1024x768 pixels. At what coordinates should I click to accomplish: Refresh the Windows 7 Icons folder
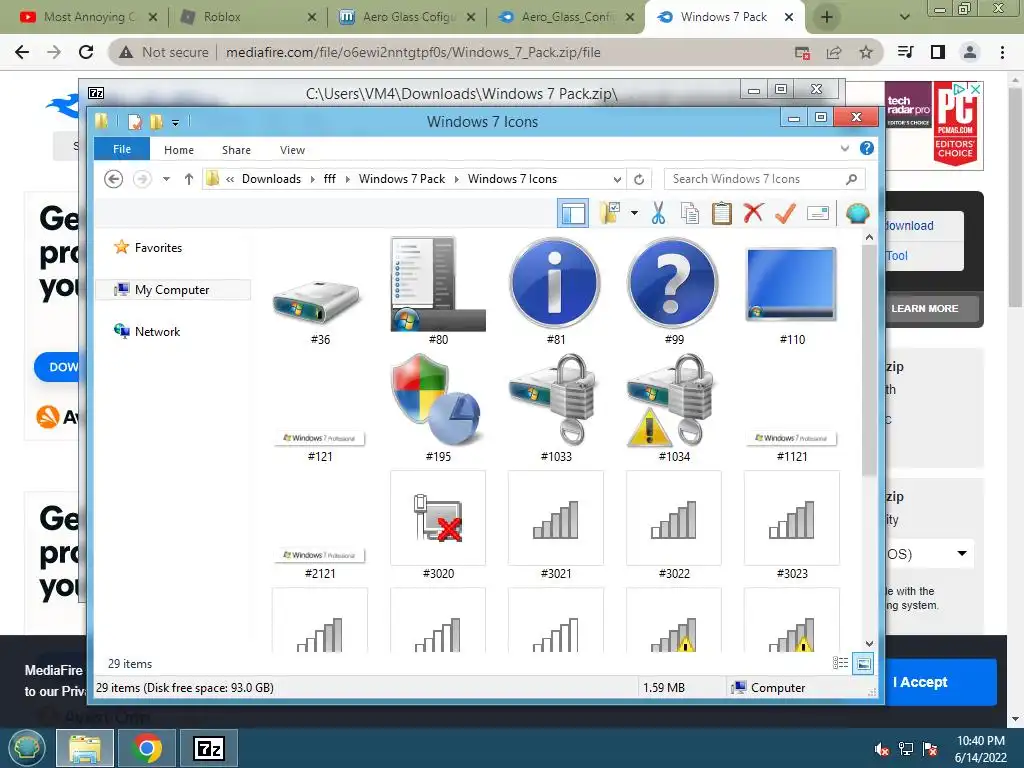[x=639, y=179]
